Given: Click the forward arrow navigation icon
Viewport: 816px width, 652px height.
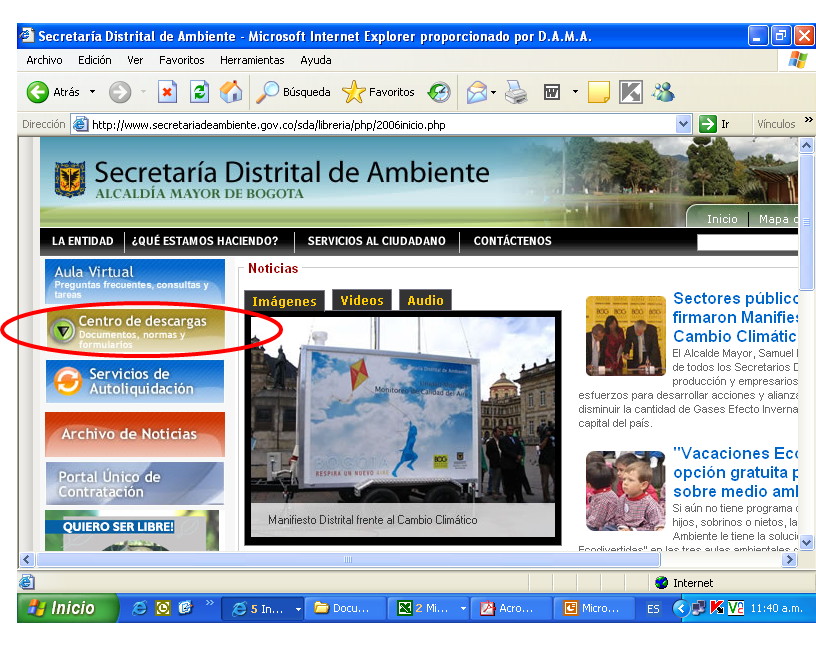Looking at the screenshot, I should pos(120,93).
